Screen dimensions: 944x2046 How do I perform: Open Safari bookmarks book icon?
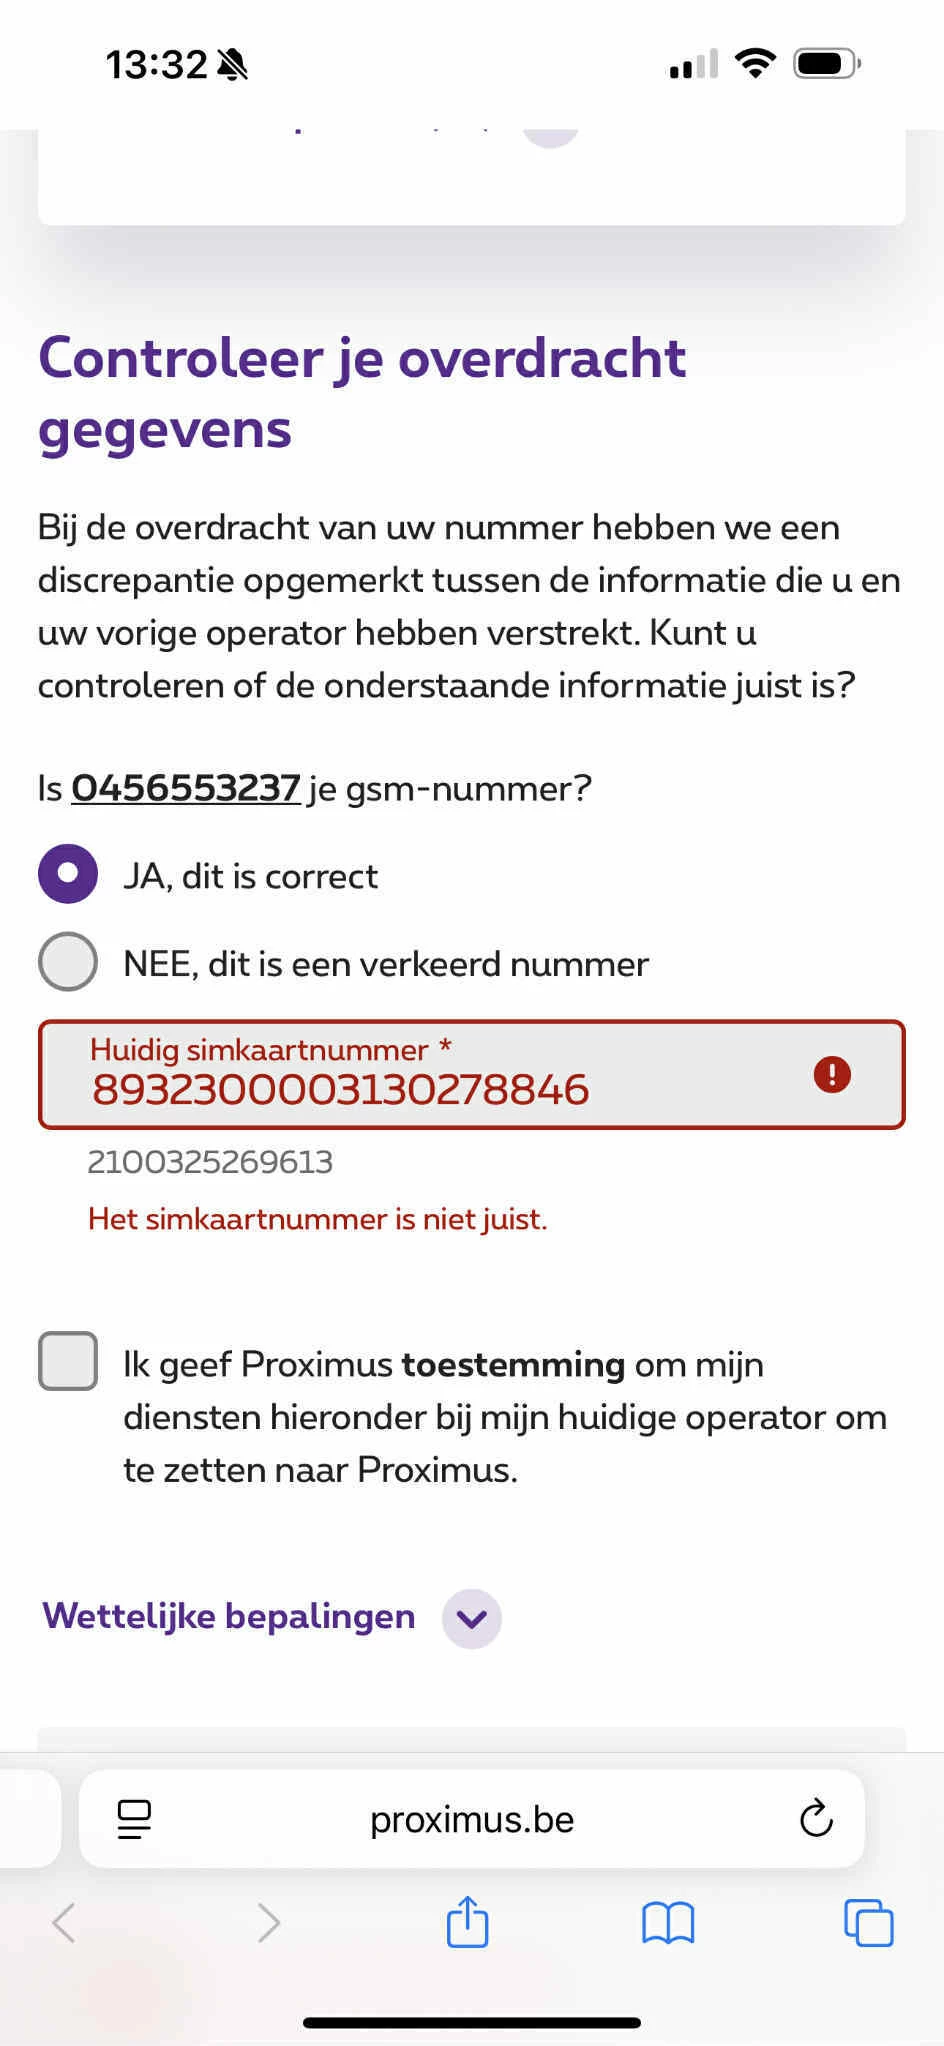pos(668,1922)
